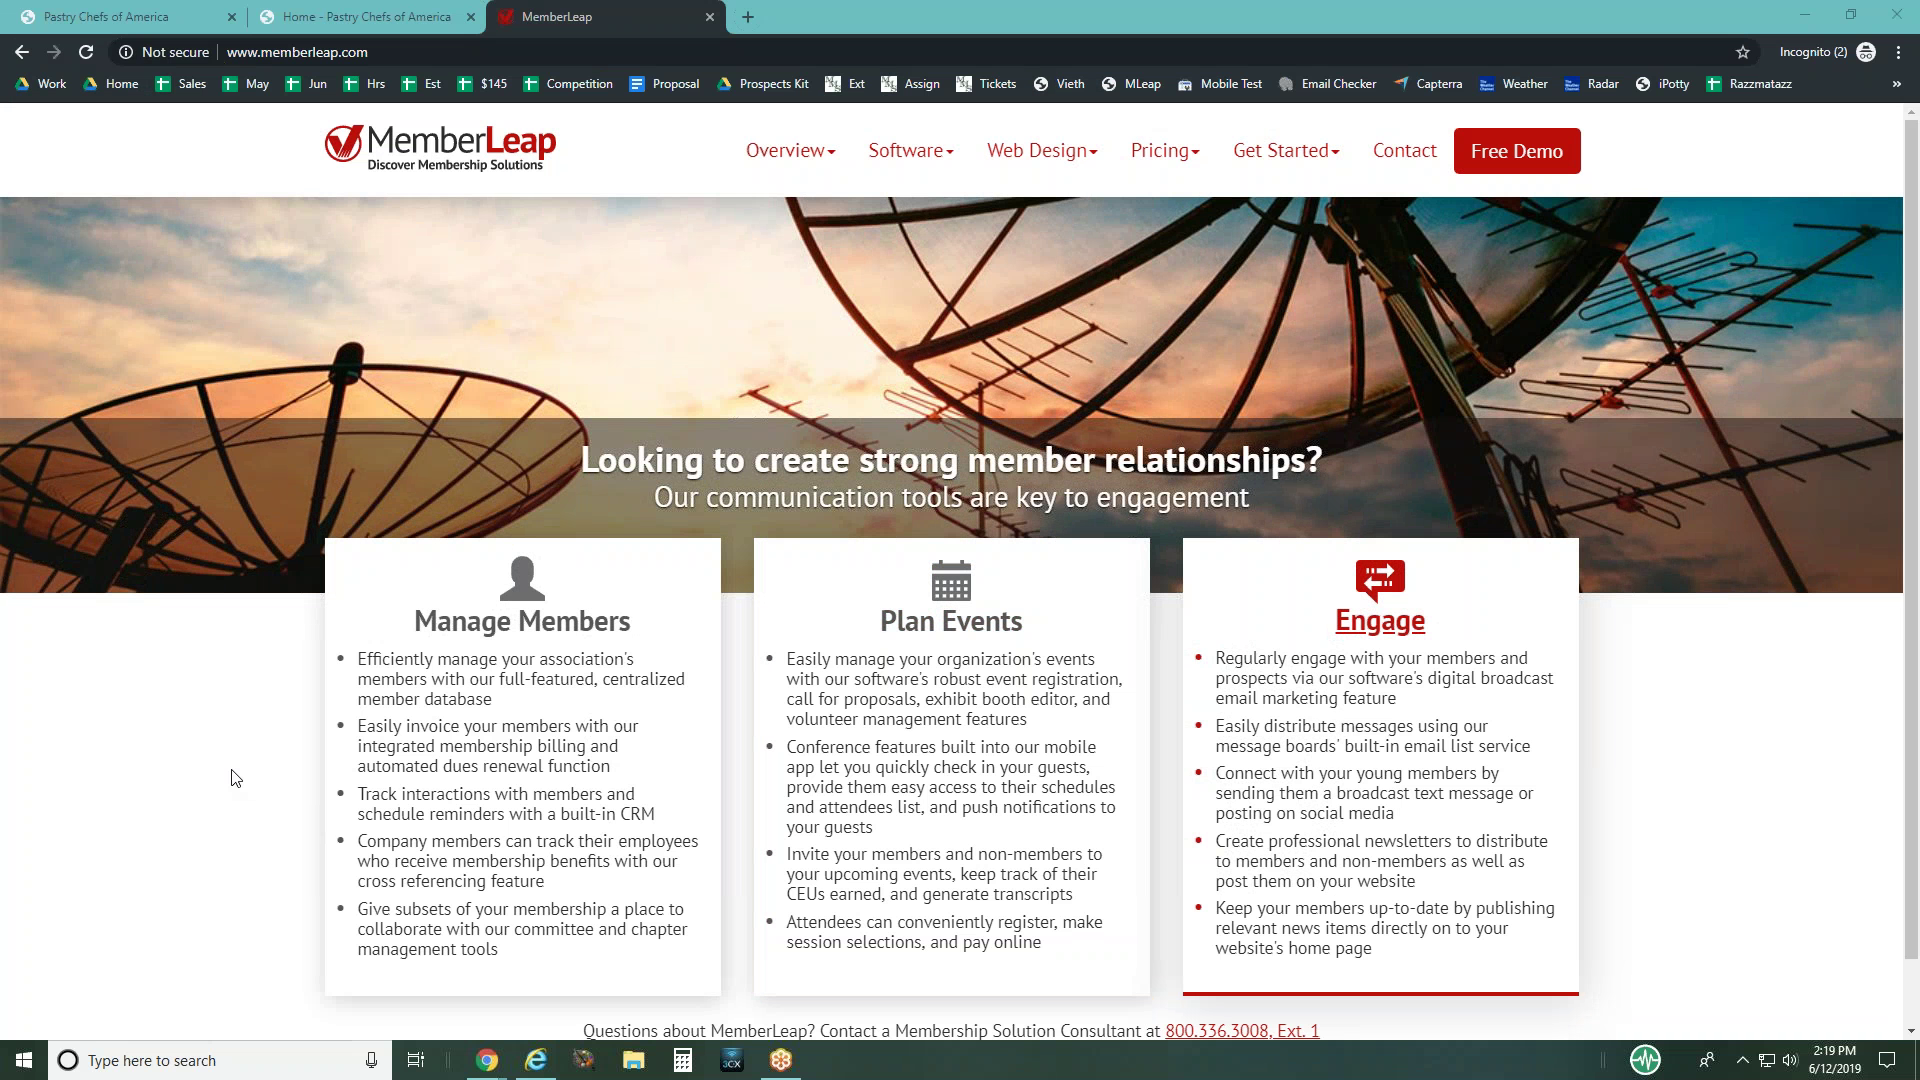Click the Manage Members heading
This screenshot has height=1080, width=1920.
click(522, 621)
